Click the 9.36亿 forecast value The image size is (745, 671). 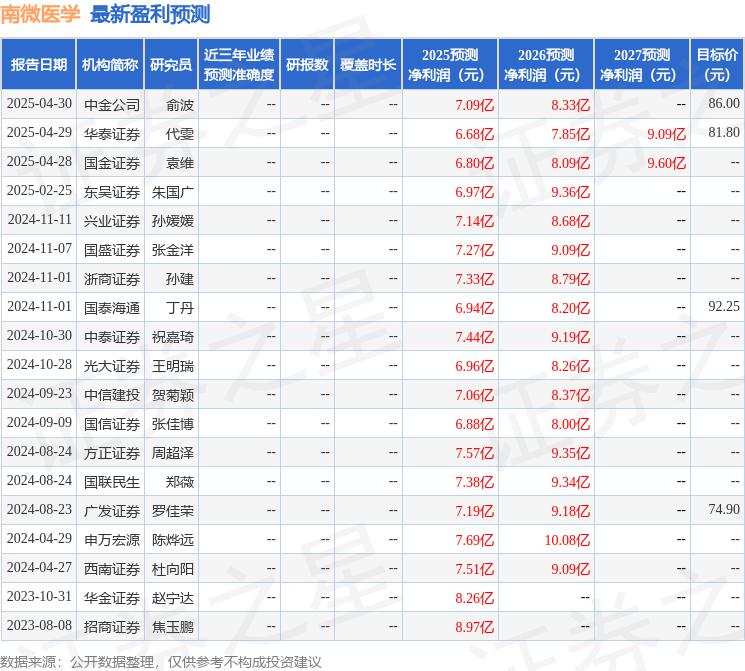coord(570,192)
